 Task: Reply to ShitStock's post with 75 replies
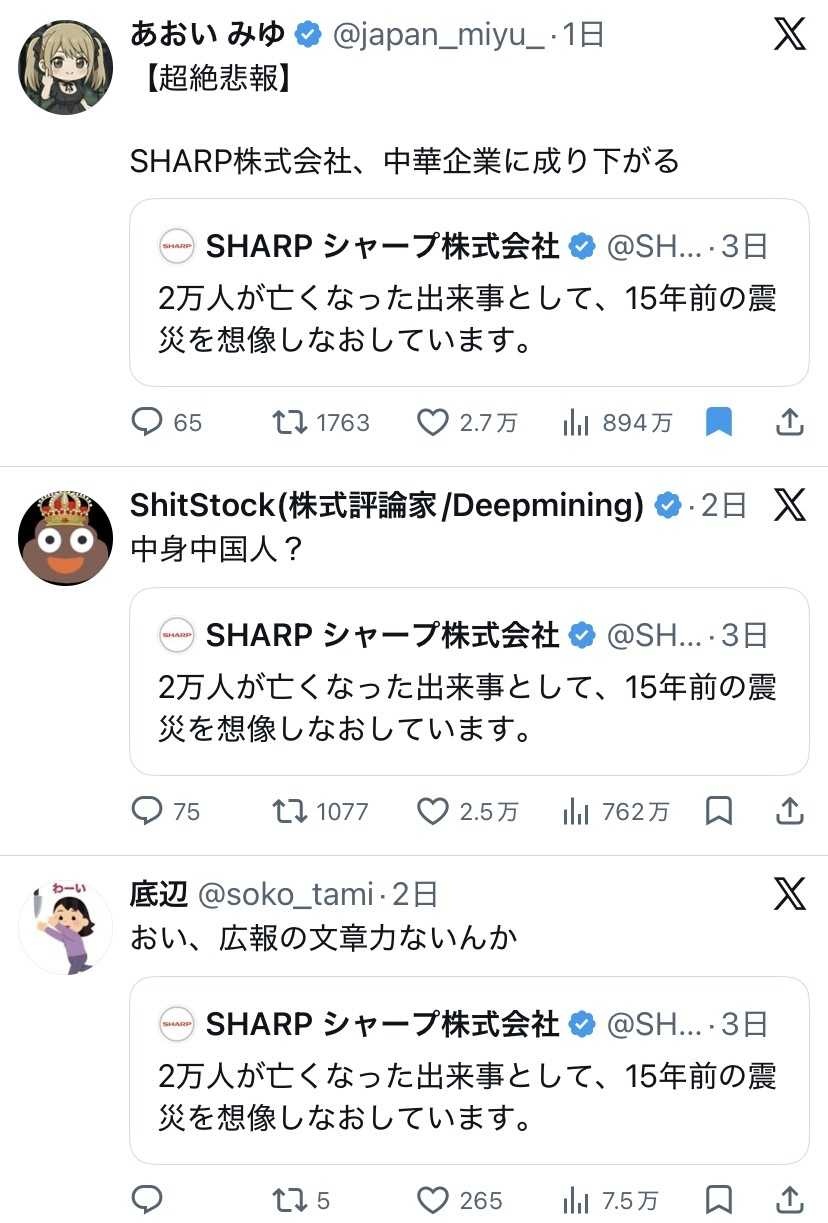click(147, 811)
